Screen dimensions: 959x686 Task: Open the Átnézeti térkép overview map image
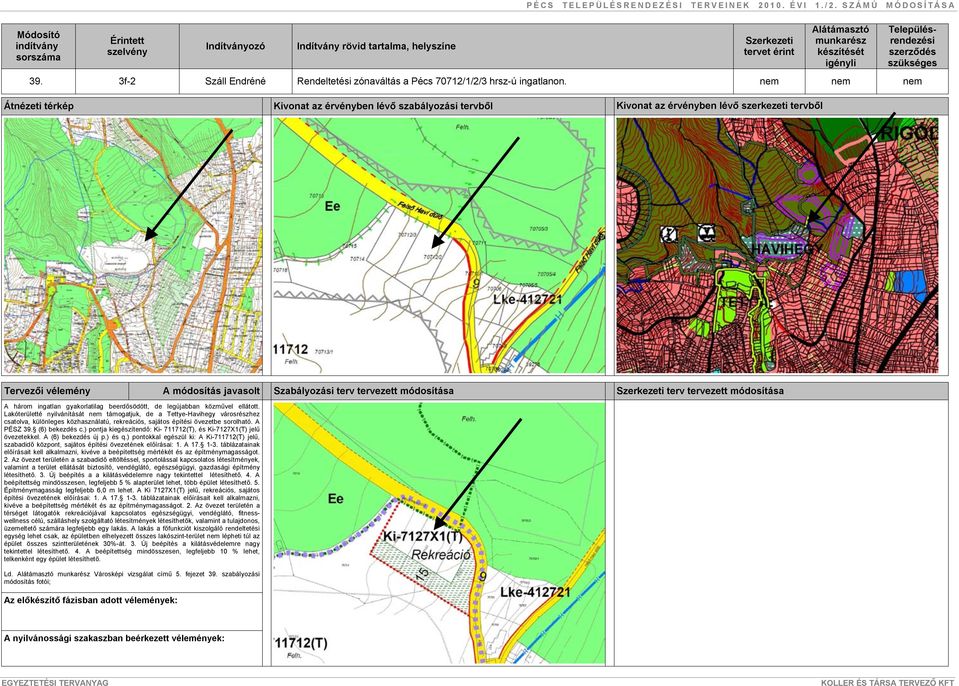133,245
